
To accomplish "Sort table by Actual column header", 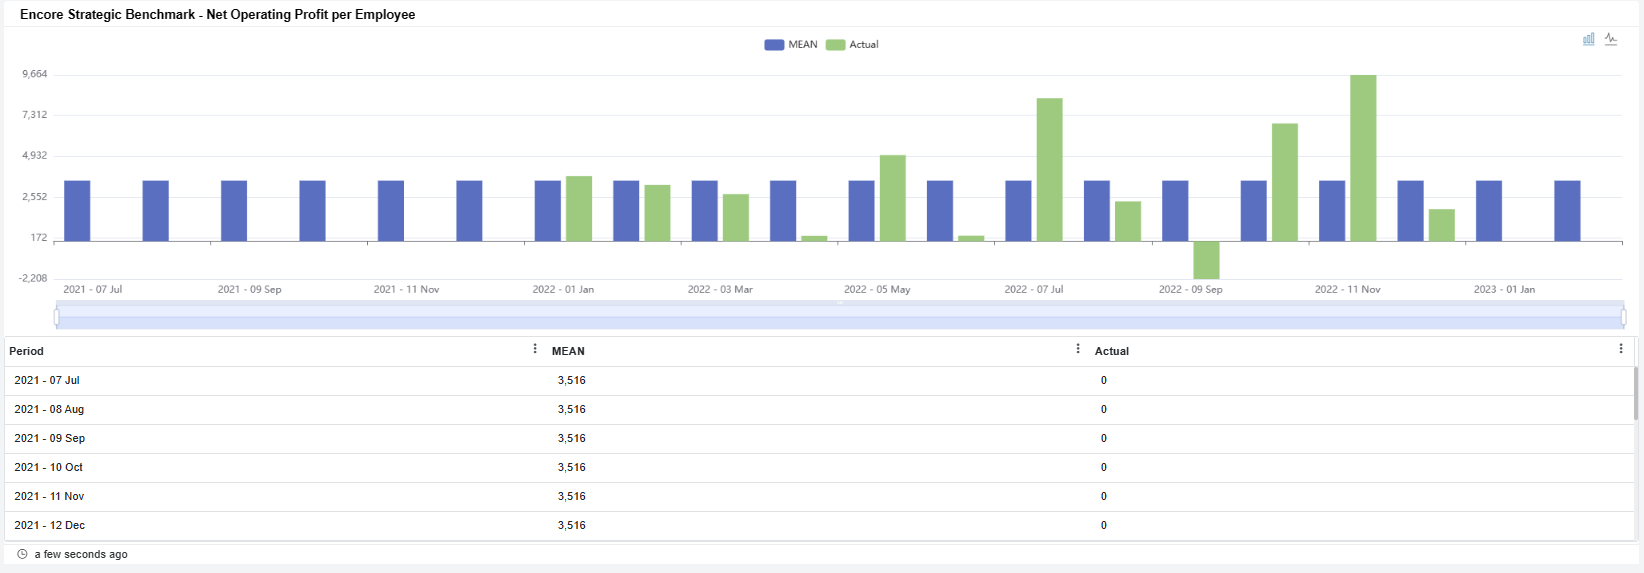I will click(1111, 351).
